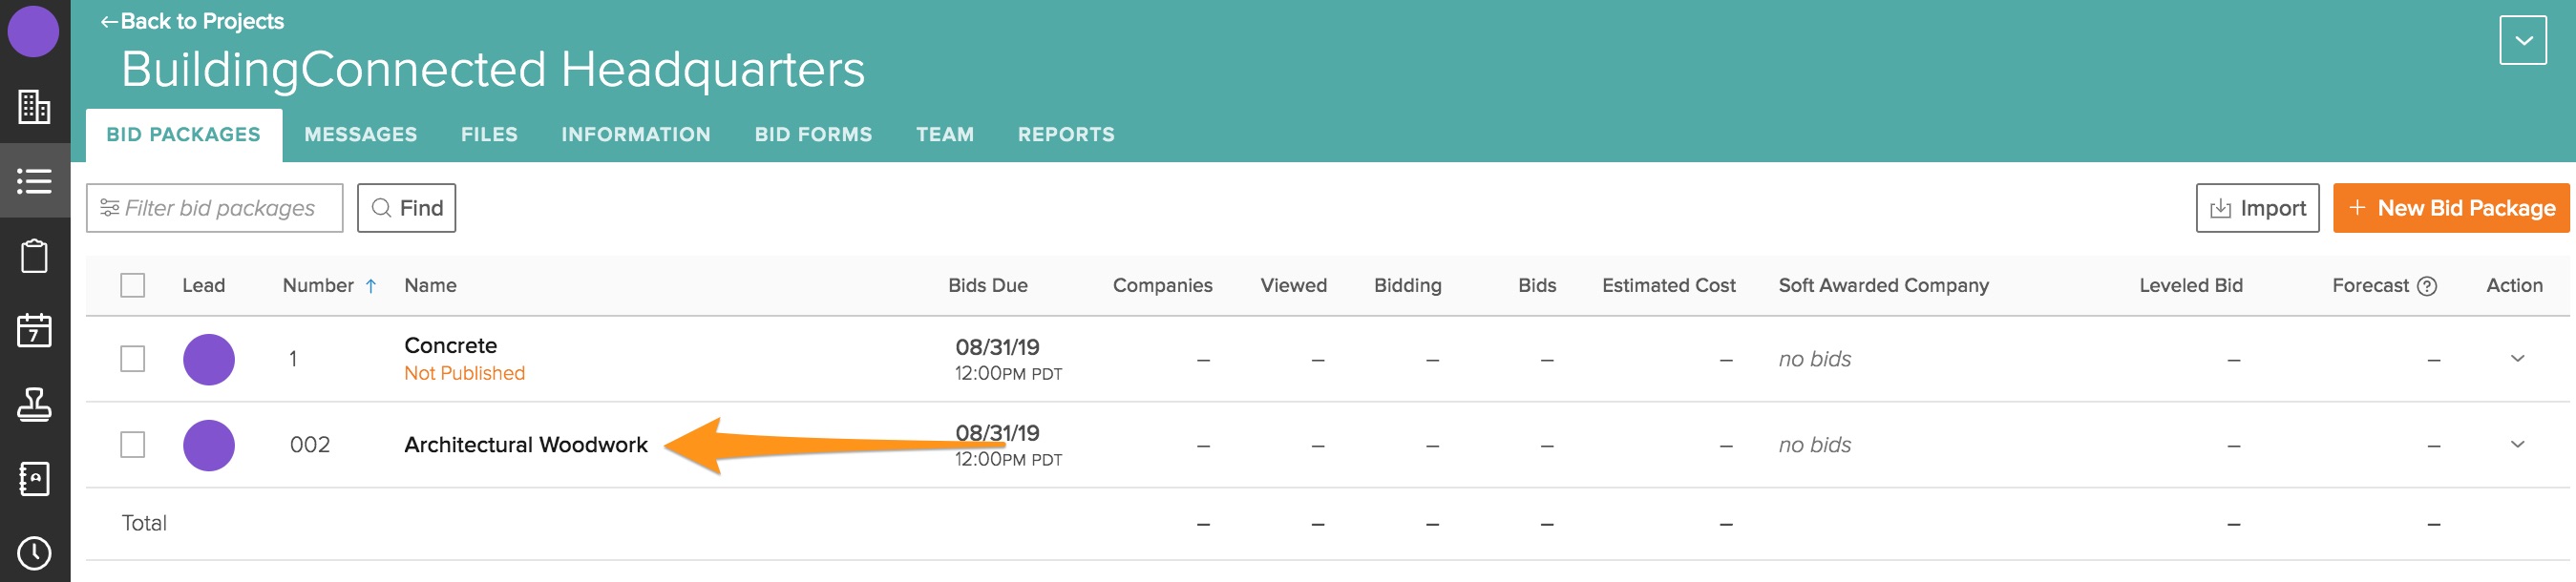This screenshot has width=2576, height=582.
Task: Check the Concrete bid package checkbox
Action: click(132, 359)
